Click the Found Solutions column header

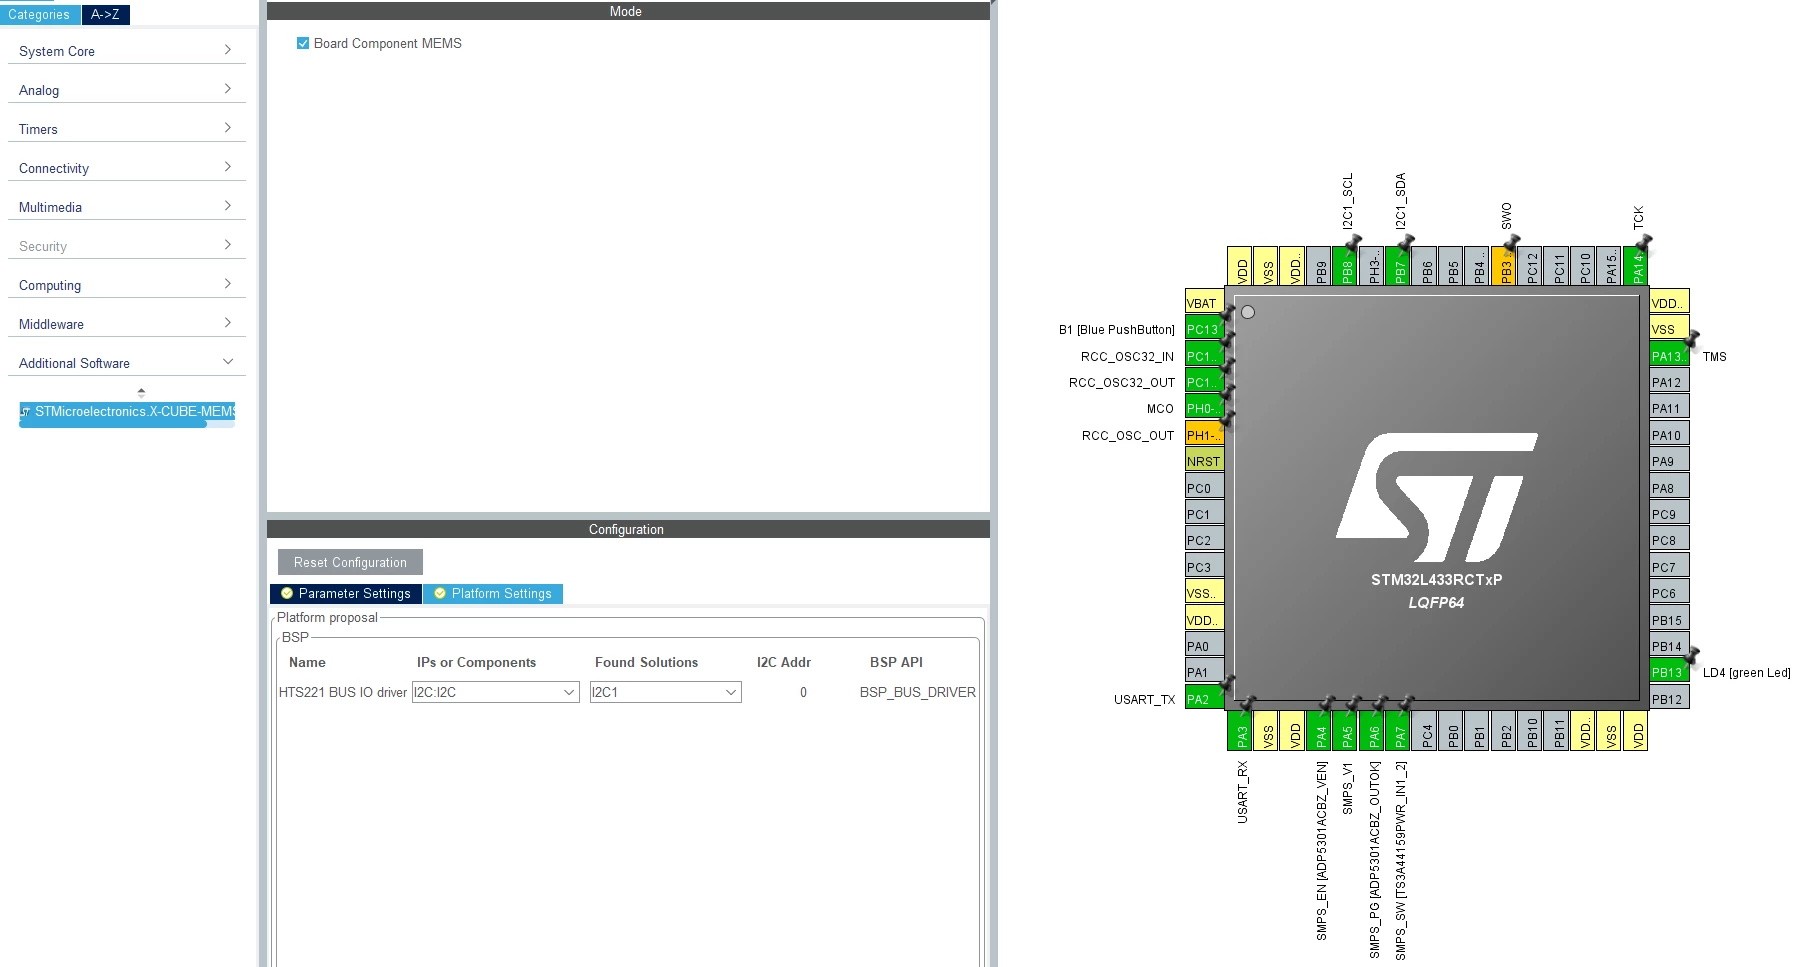click(x=646, y=662)
